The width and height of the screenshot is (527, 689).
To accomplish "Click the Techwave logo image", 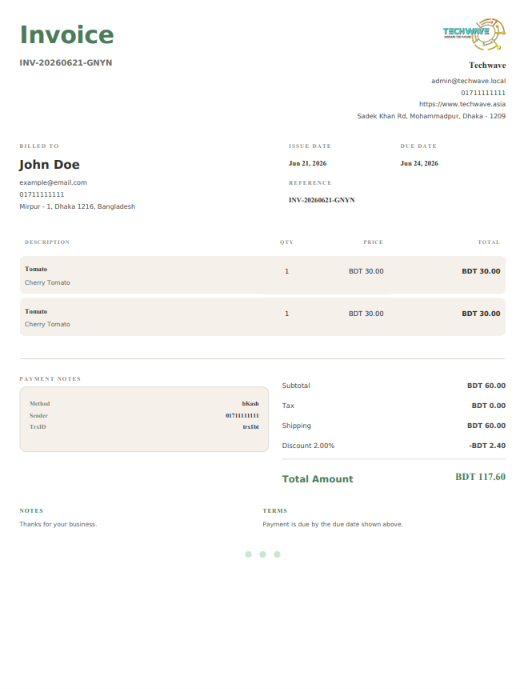I will pyautogui.click(x=474, y=35).
